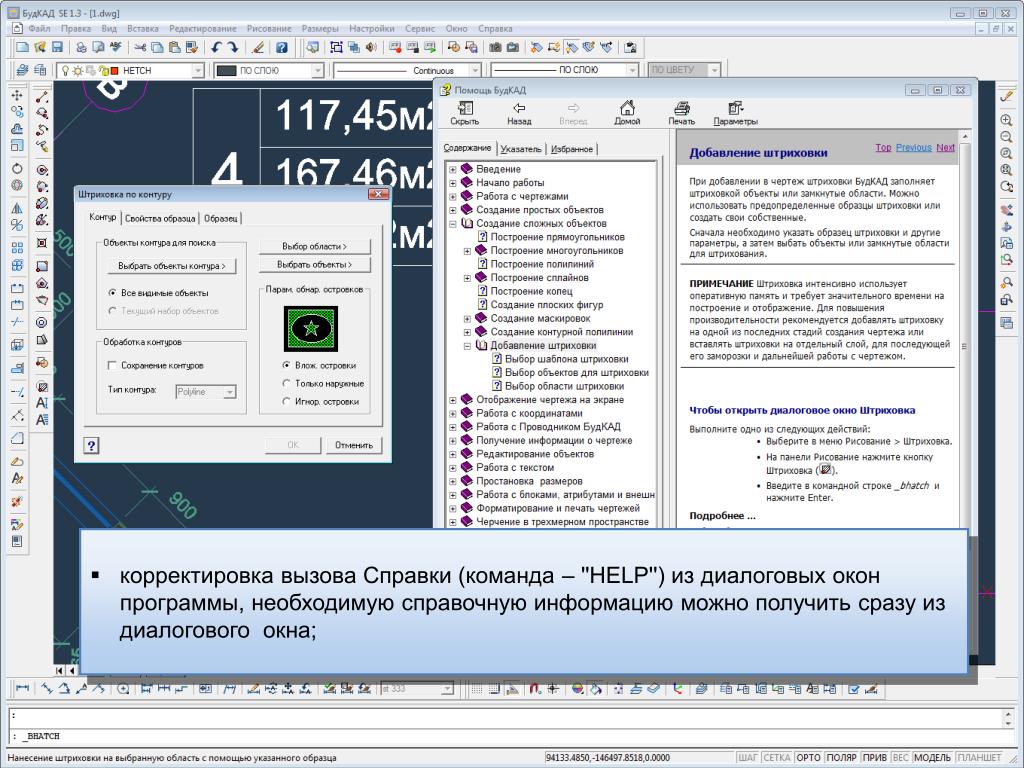Toggle ШАГ snap in status bar
The height and width of the screenshot is (768, 1024).
point(747,758)
